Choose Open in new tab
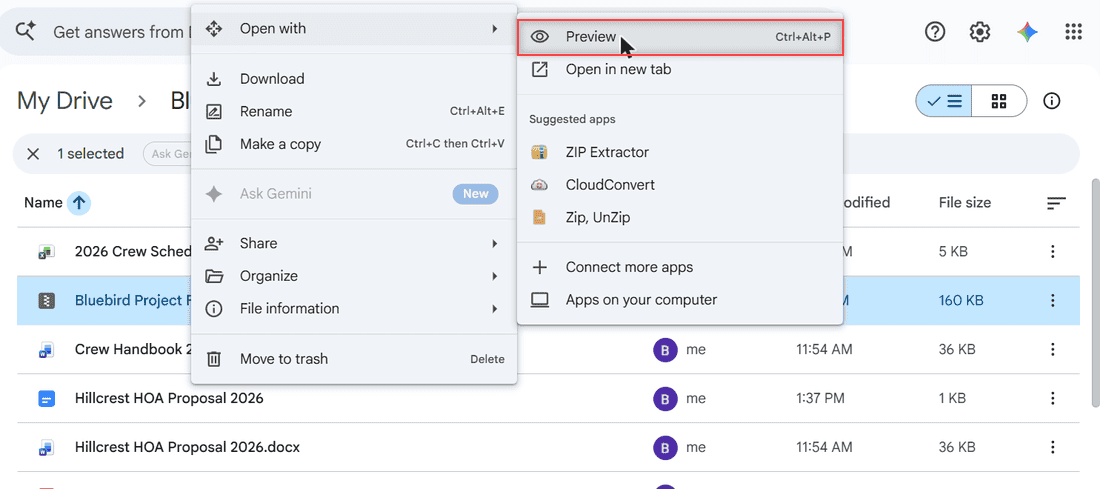Screen dimensions: 1100x489 click(680, 69)
